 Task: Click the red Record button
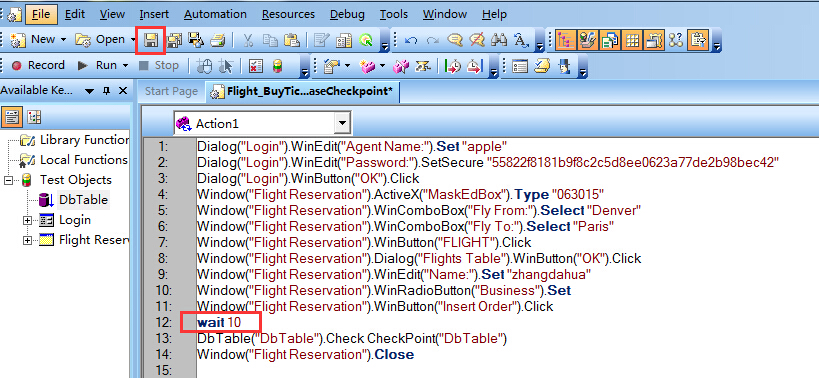pyautogui.click(x=38, y=66)
